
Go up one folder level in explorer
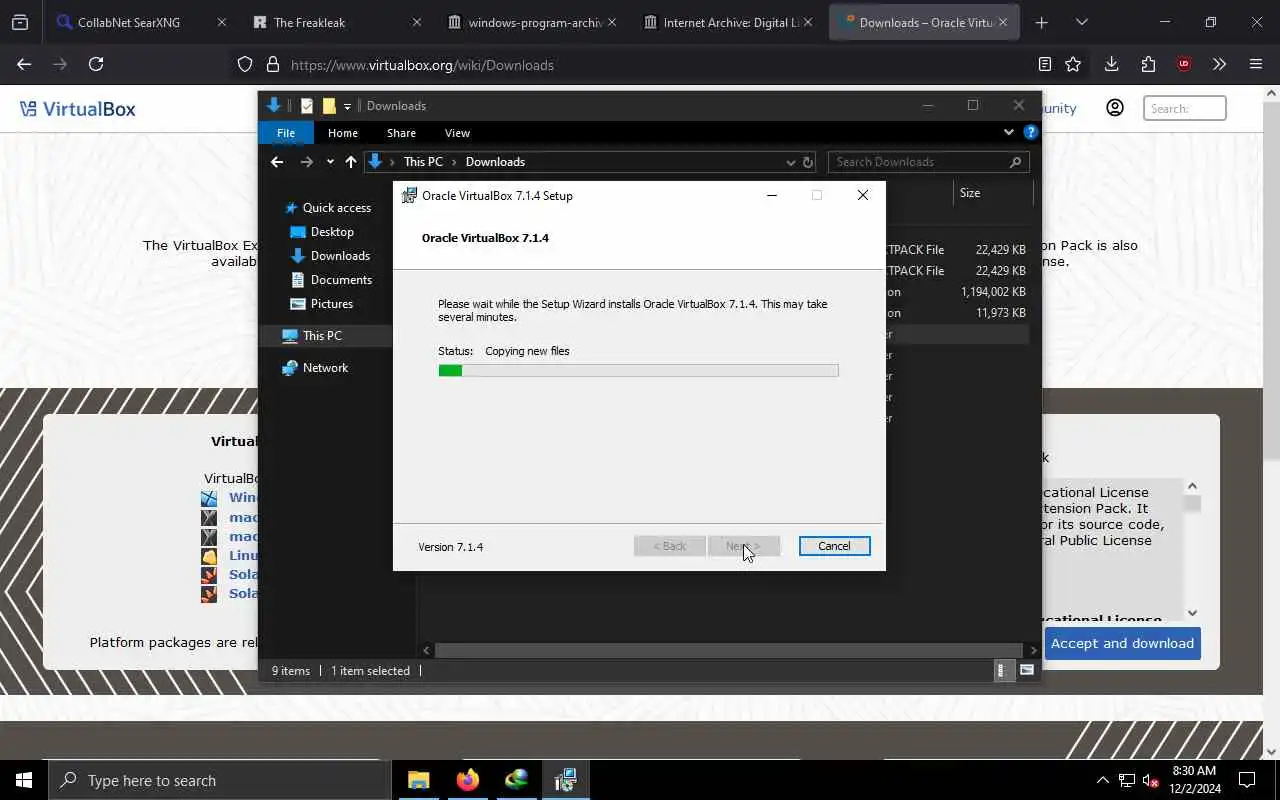[x=351, y=162]
